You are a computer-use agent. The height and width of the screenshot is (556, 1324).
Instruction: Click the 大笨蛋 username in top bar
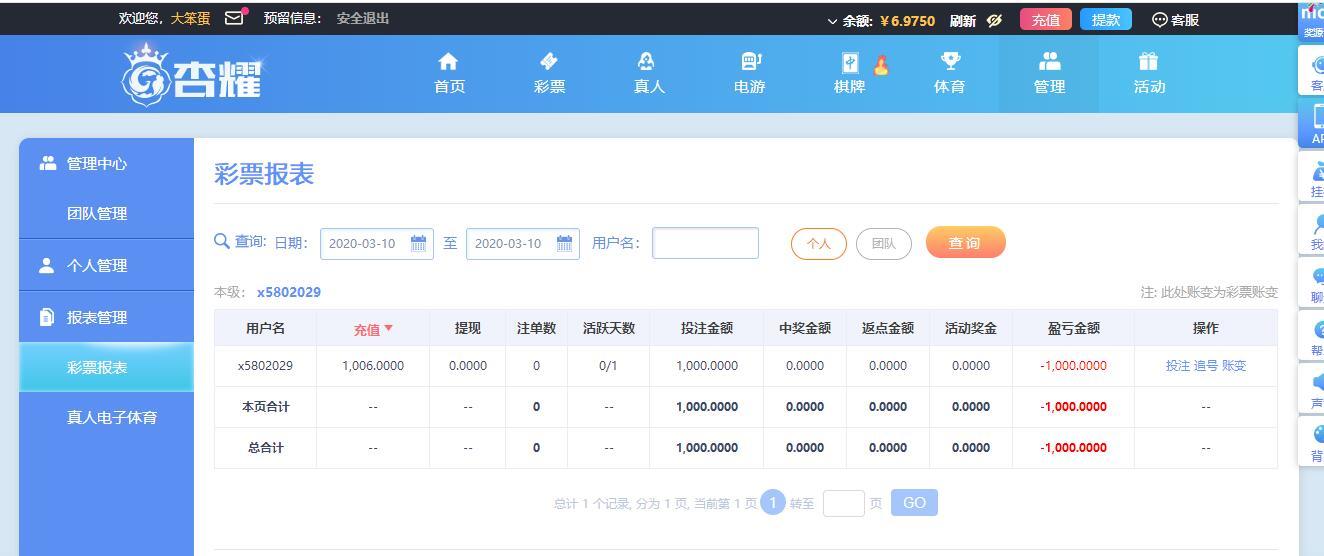190,18
